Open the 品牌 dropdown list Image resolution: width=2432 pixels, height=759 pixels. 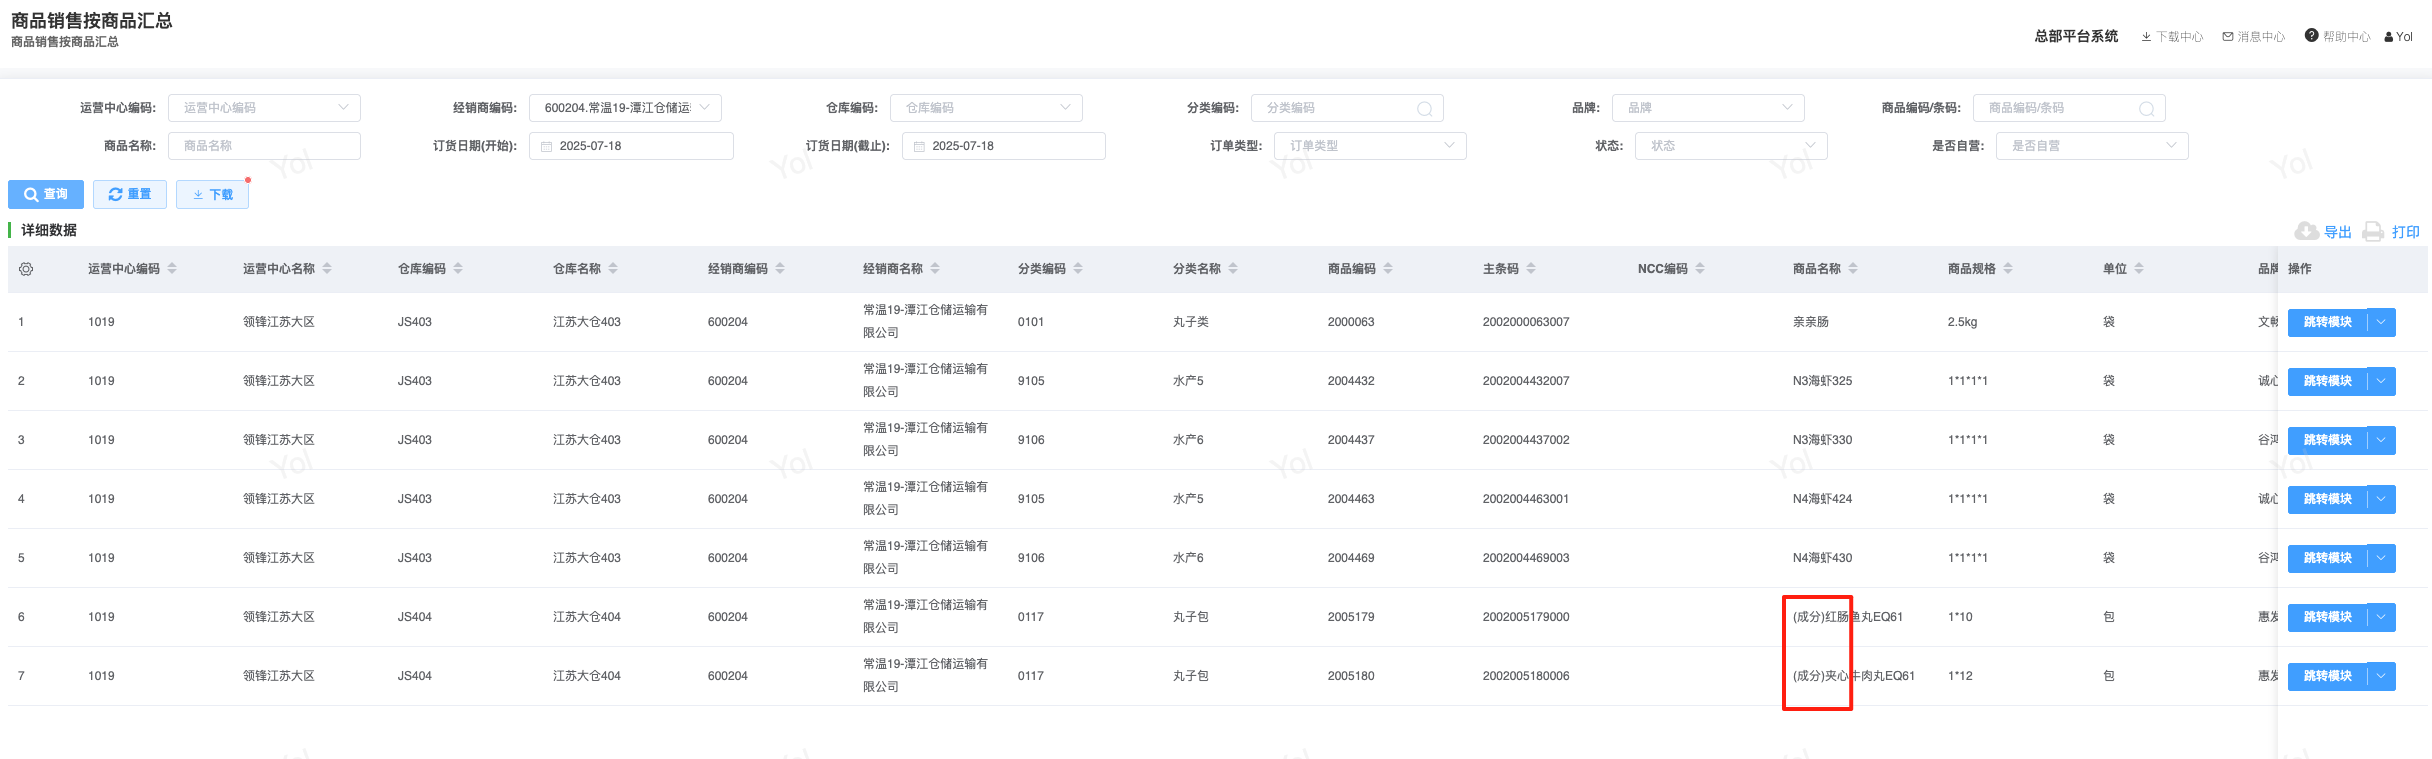[1787, 108]
